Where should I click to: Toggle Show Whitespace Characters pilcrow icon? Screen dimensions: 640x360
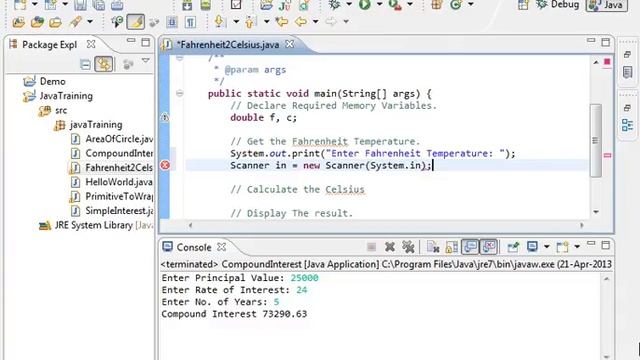[191, 22]
